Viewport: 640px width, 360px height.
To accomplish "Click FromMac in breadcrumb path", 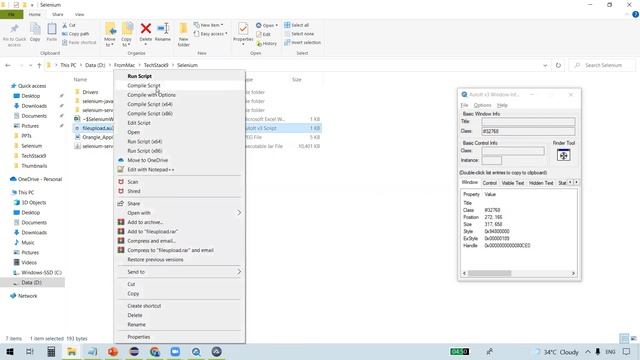I will pyautogui.click(x=124, y=65).
